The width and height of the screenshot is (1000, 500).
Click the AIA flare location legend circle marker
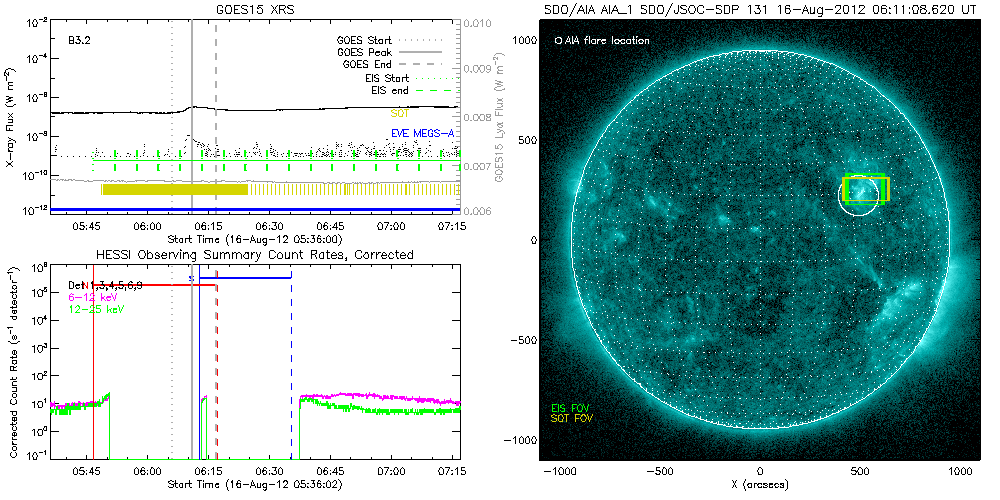click(x=557, y=41)
